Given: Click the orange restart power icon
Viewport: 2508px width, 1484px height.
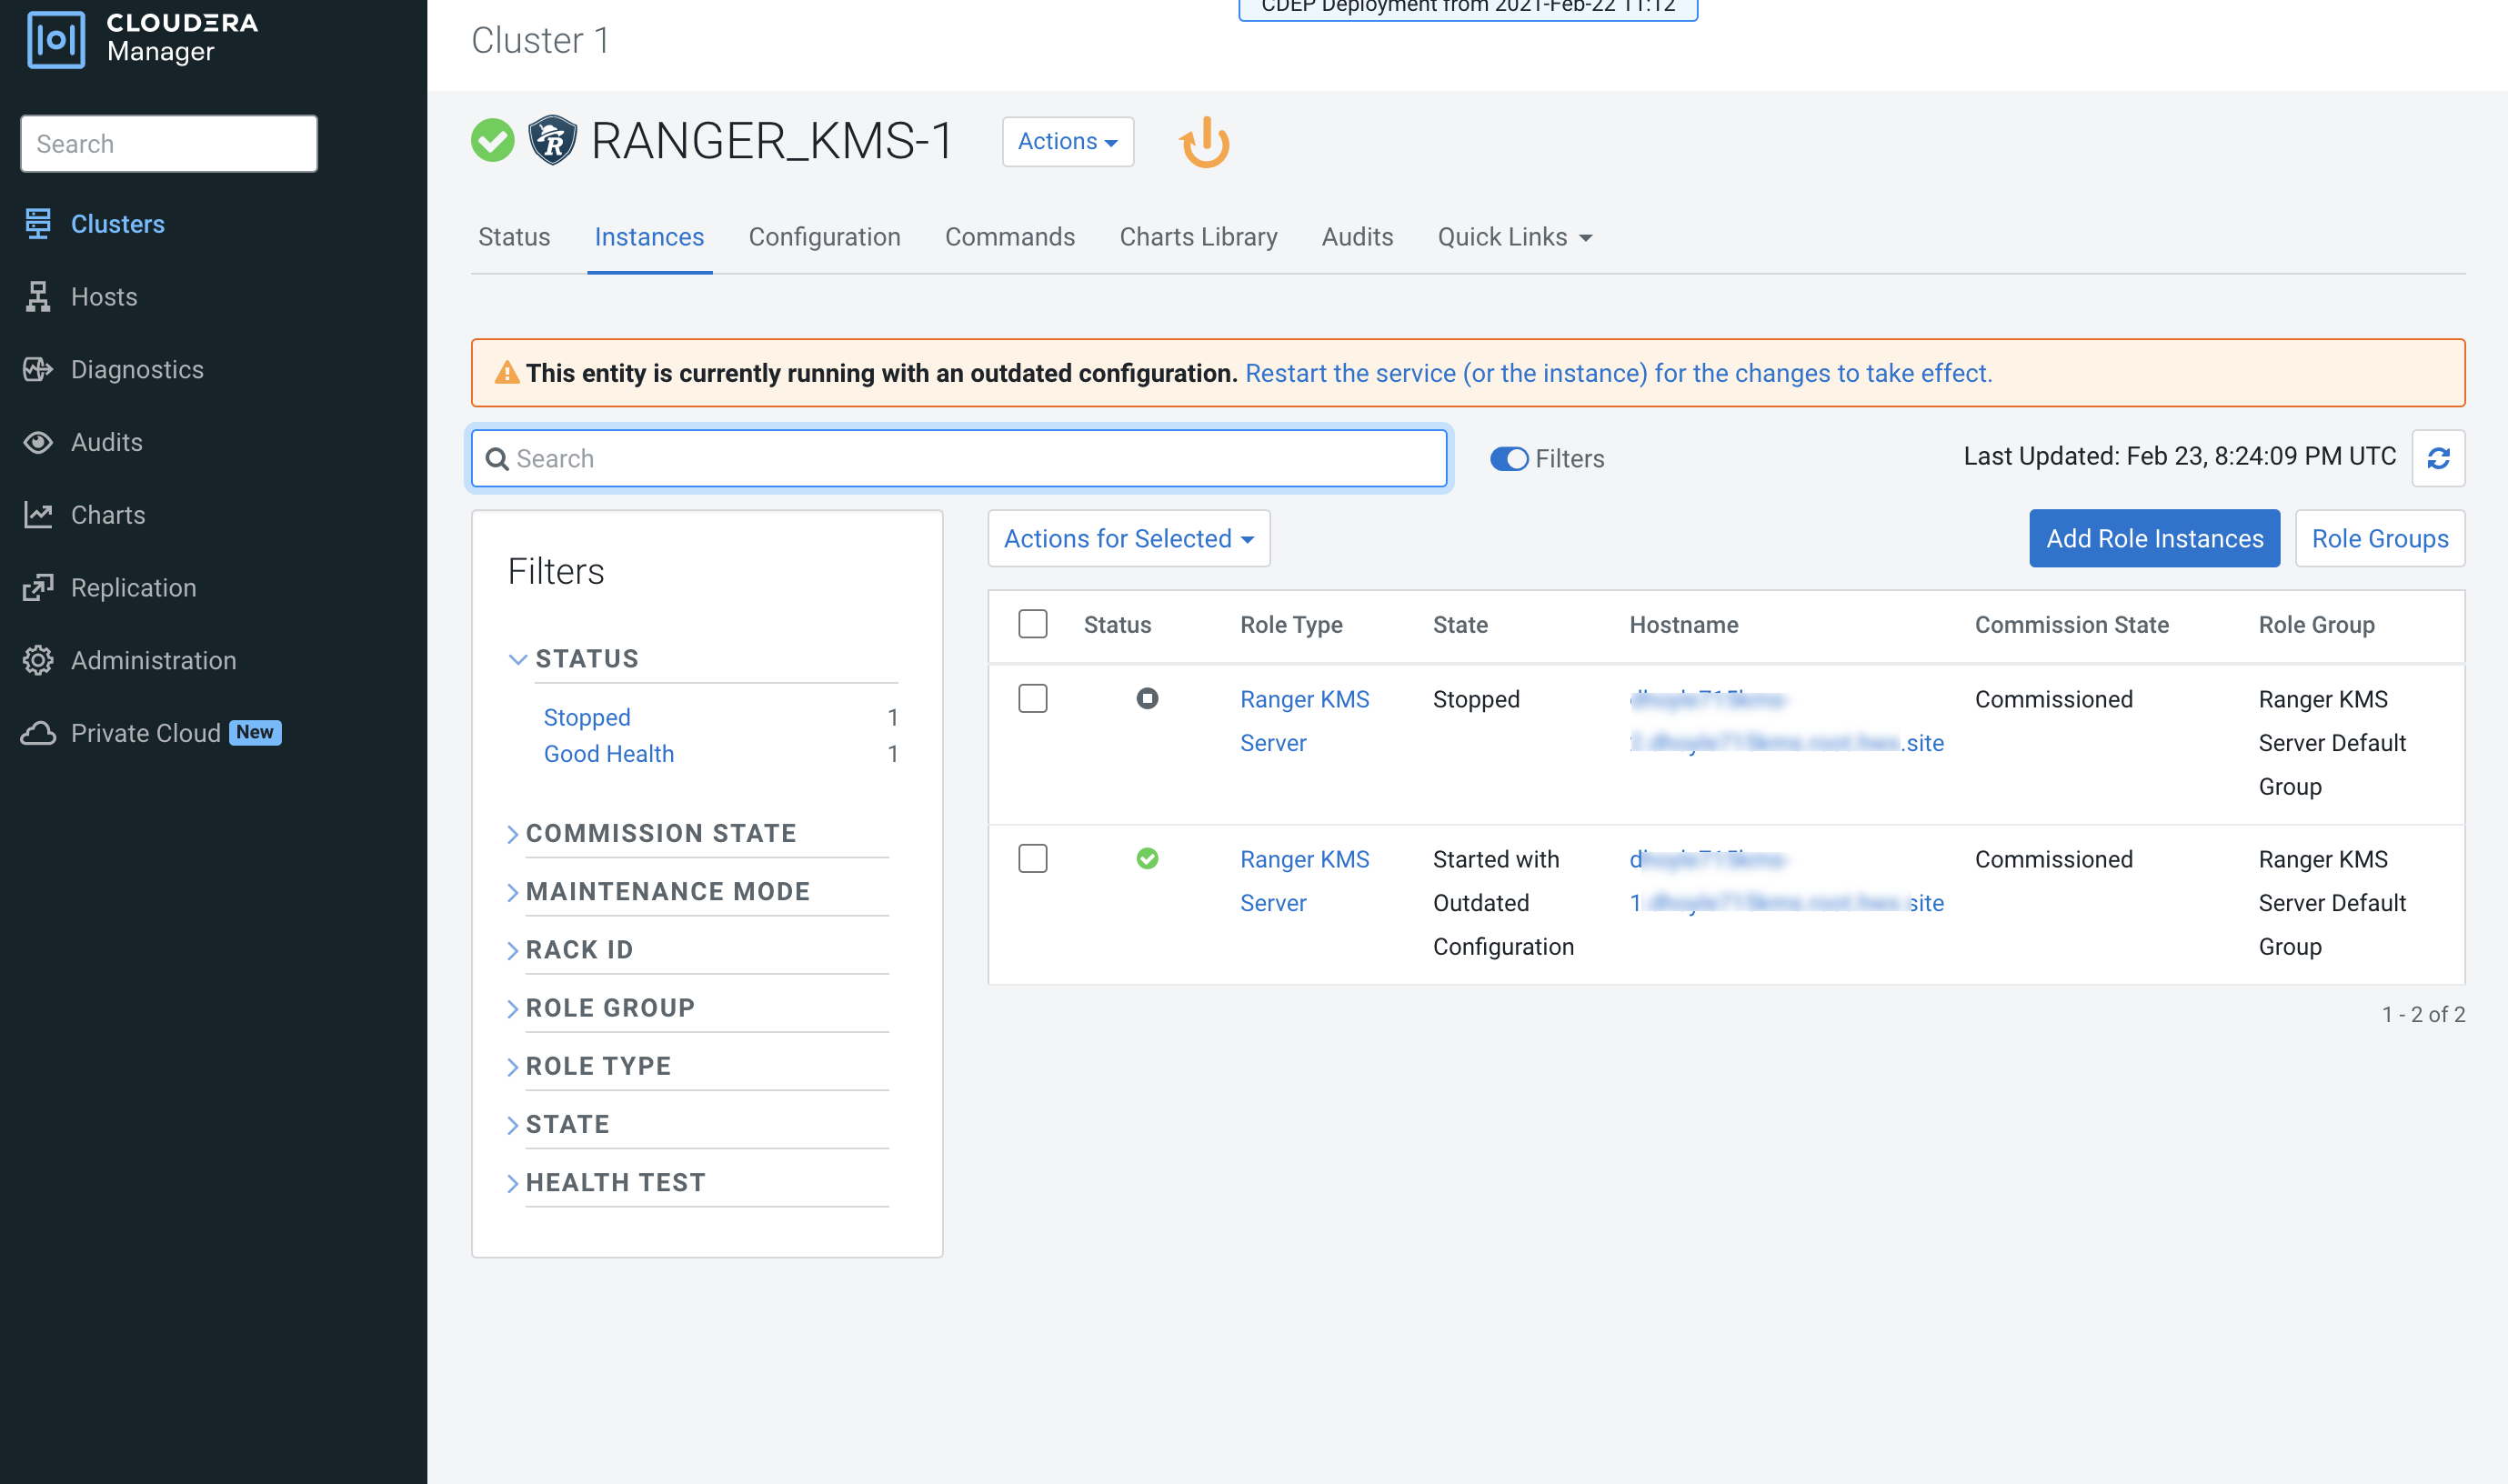Looking at the screenshot, I should 1204,142.
